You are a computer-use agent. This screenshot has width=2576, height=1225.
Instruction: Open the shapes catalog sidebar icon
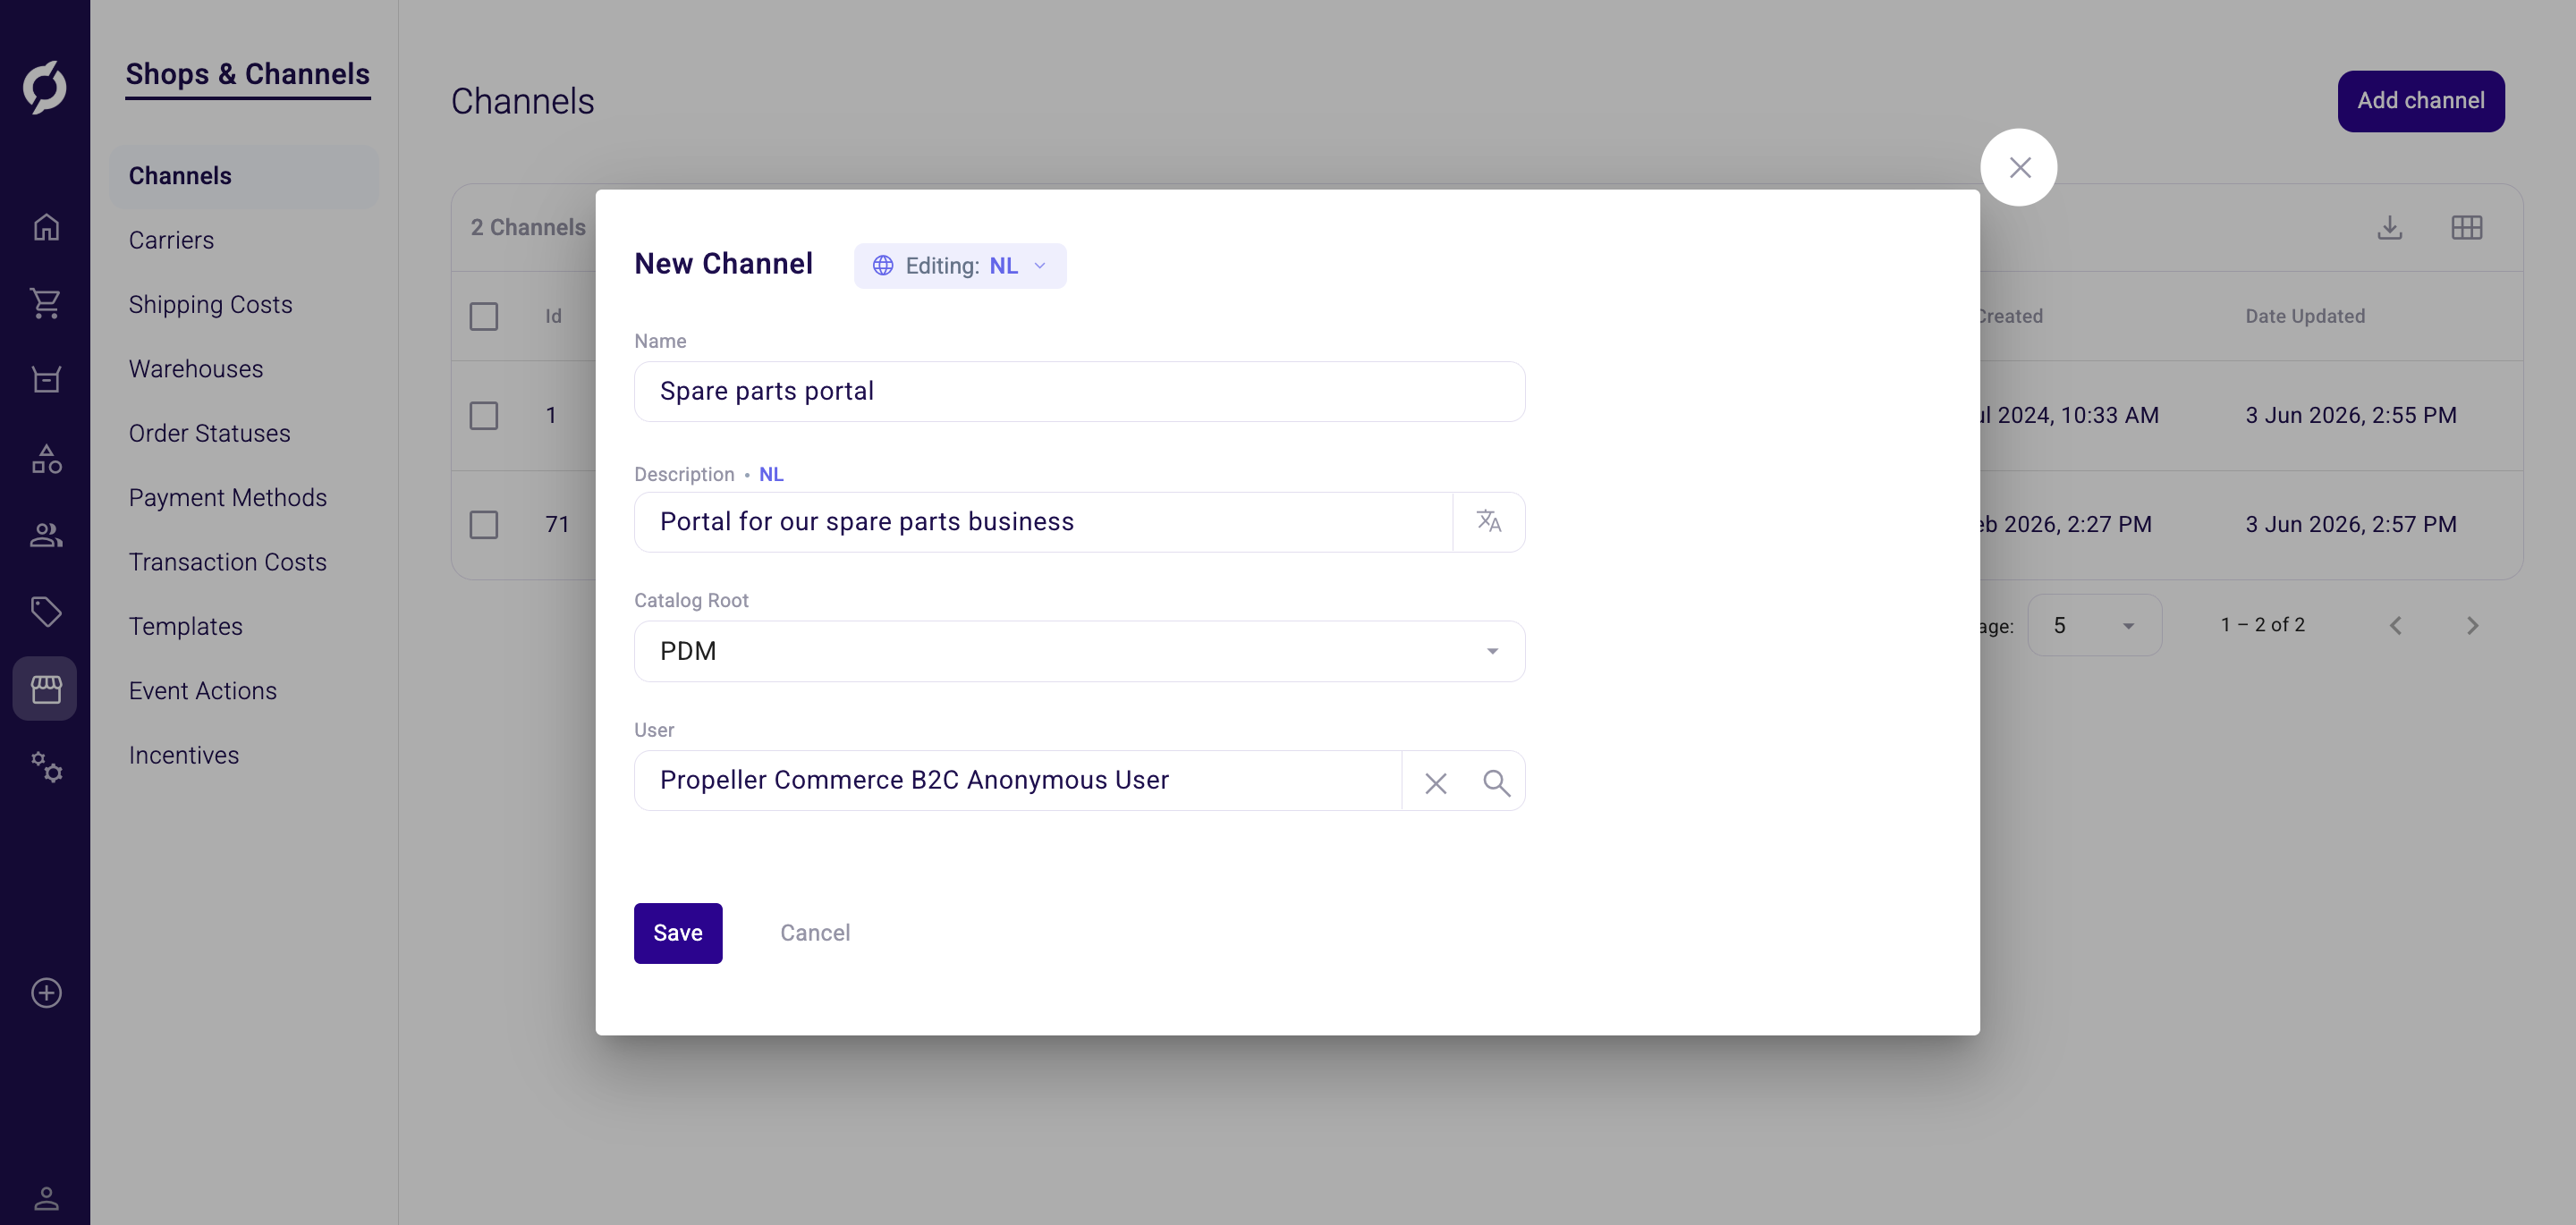coord(46,458)
